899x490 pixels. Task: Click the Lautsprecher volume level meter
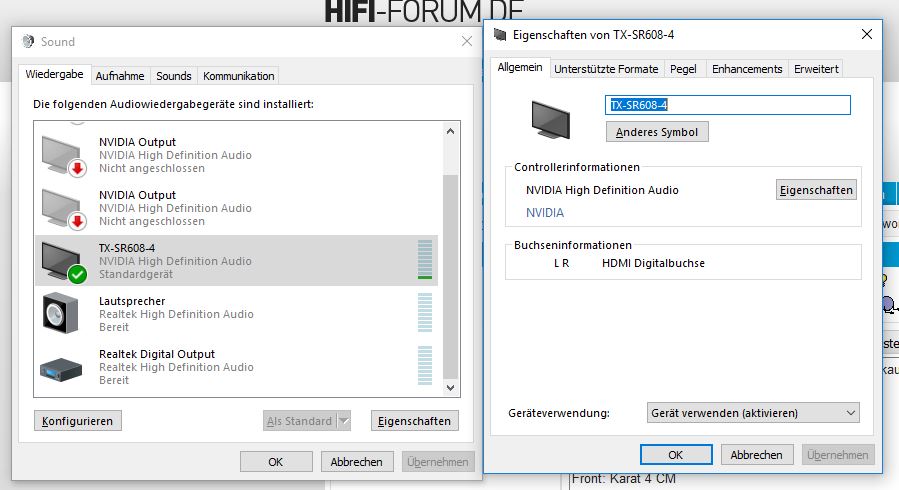(425, 312)
